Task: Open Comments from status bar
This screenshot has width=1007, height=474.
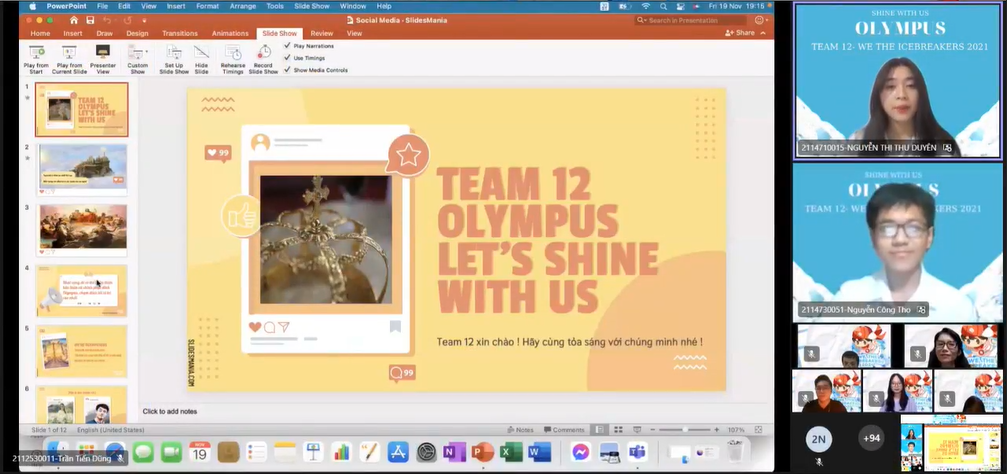Action: coord(565,430)
